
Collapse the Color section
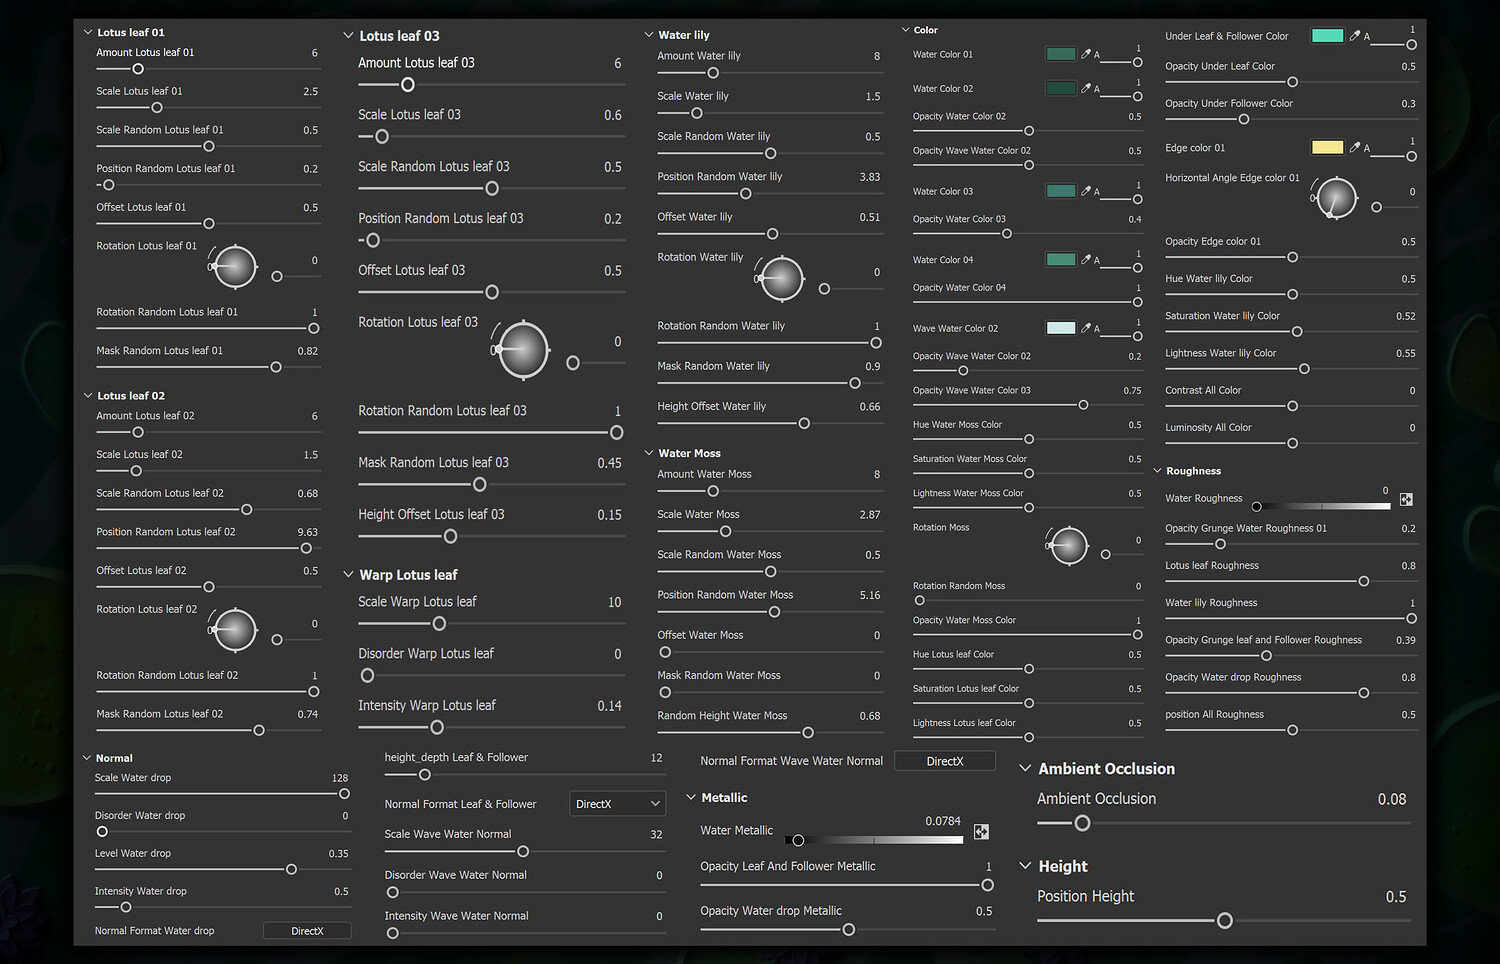click(x=906, y=30)
